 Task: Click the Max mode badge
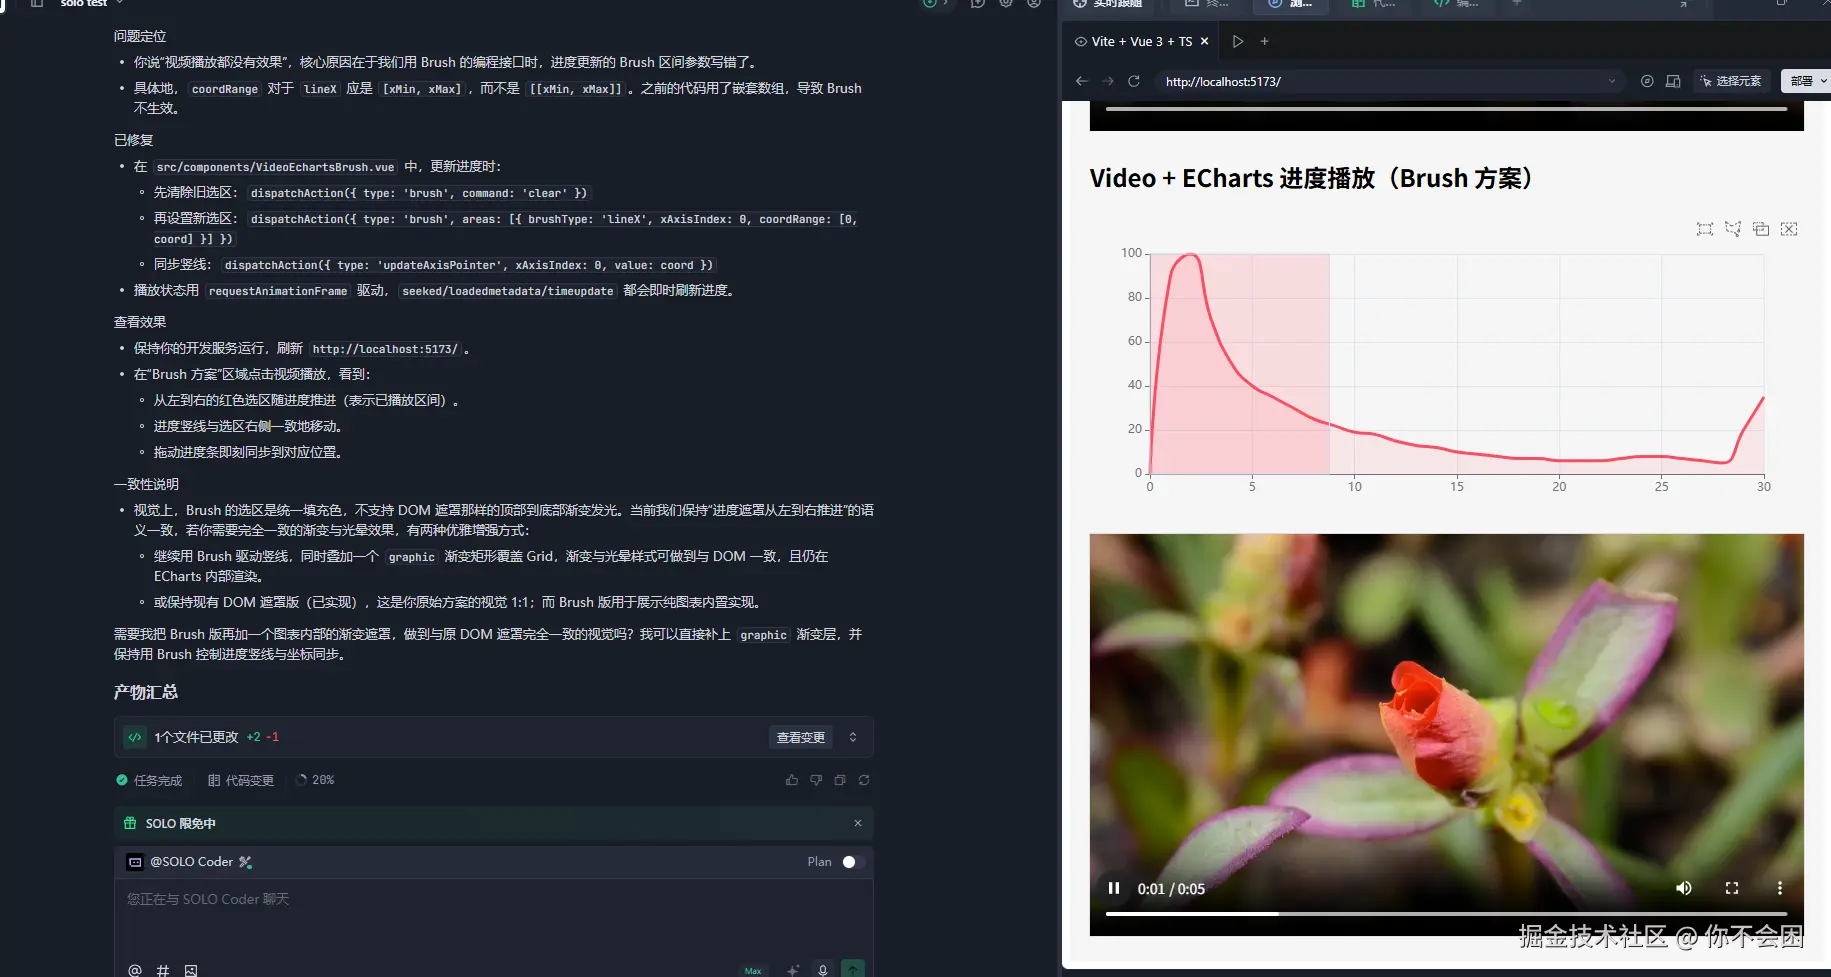753,970
